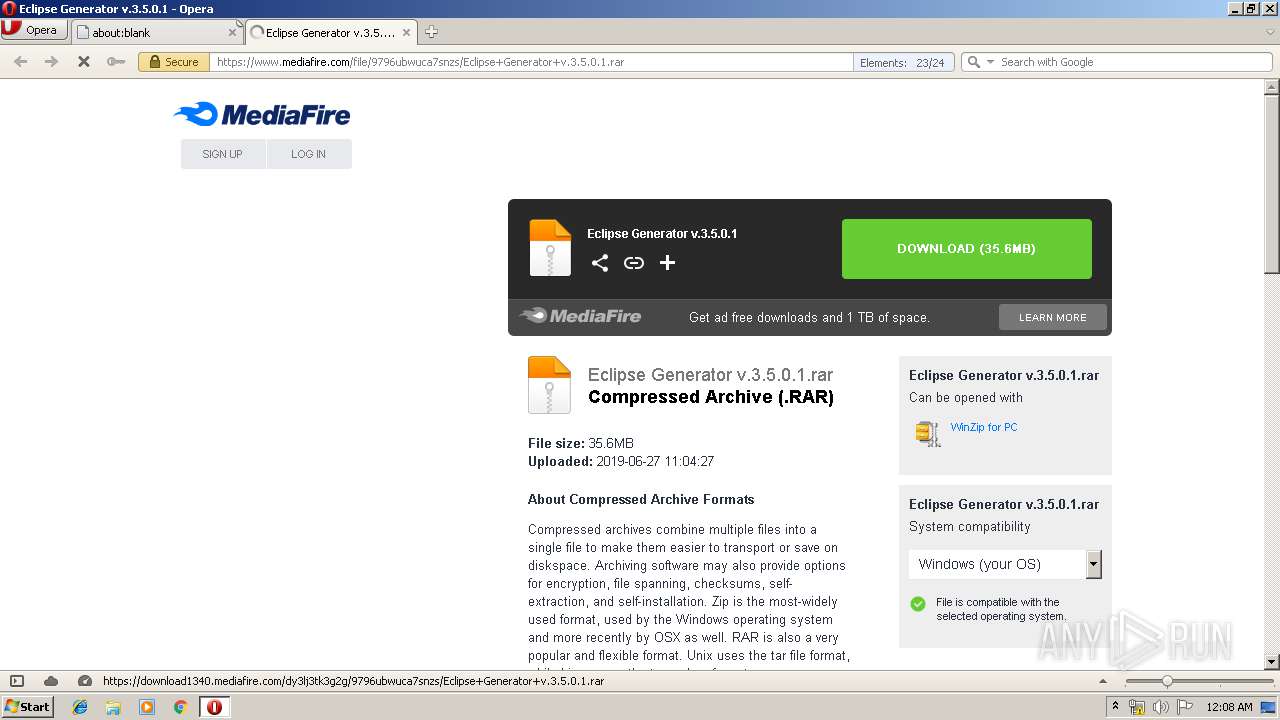Open Internet Explorer from taskbar
The width and height of the screenshot is (1280, 720).
pos(80,707)
